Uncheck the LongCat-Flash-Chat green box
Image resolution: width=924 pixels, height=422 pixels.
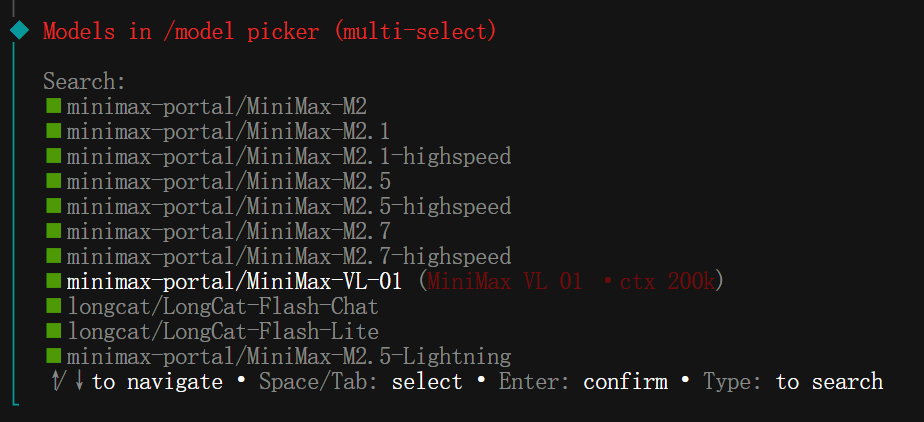(x=53, y=306)
